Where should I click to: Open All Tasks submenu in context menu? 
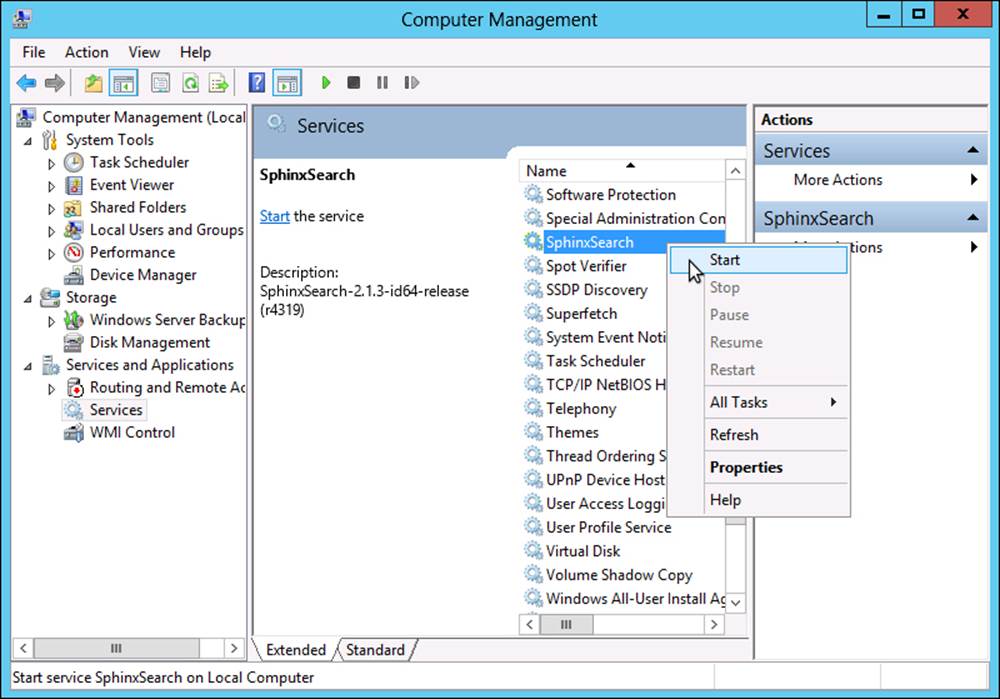[759, 402]
